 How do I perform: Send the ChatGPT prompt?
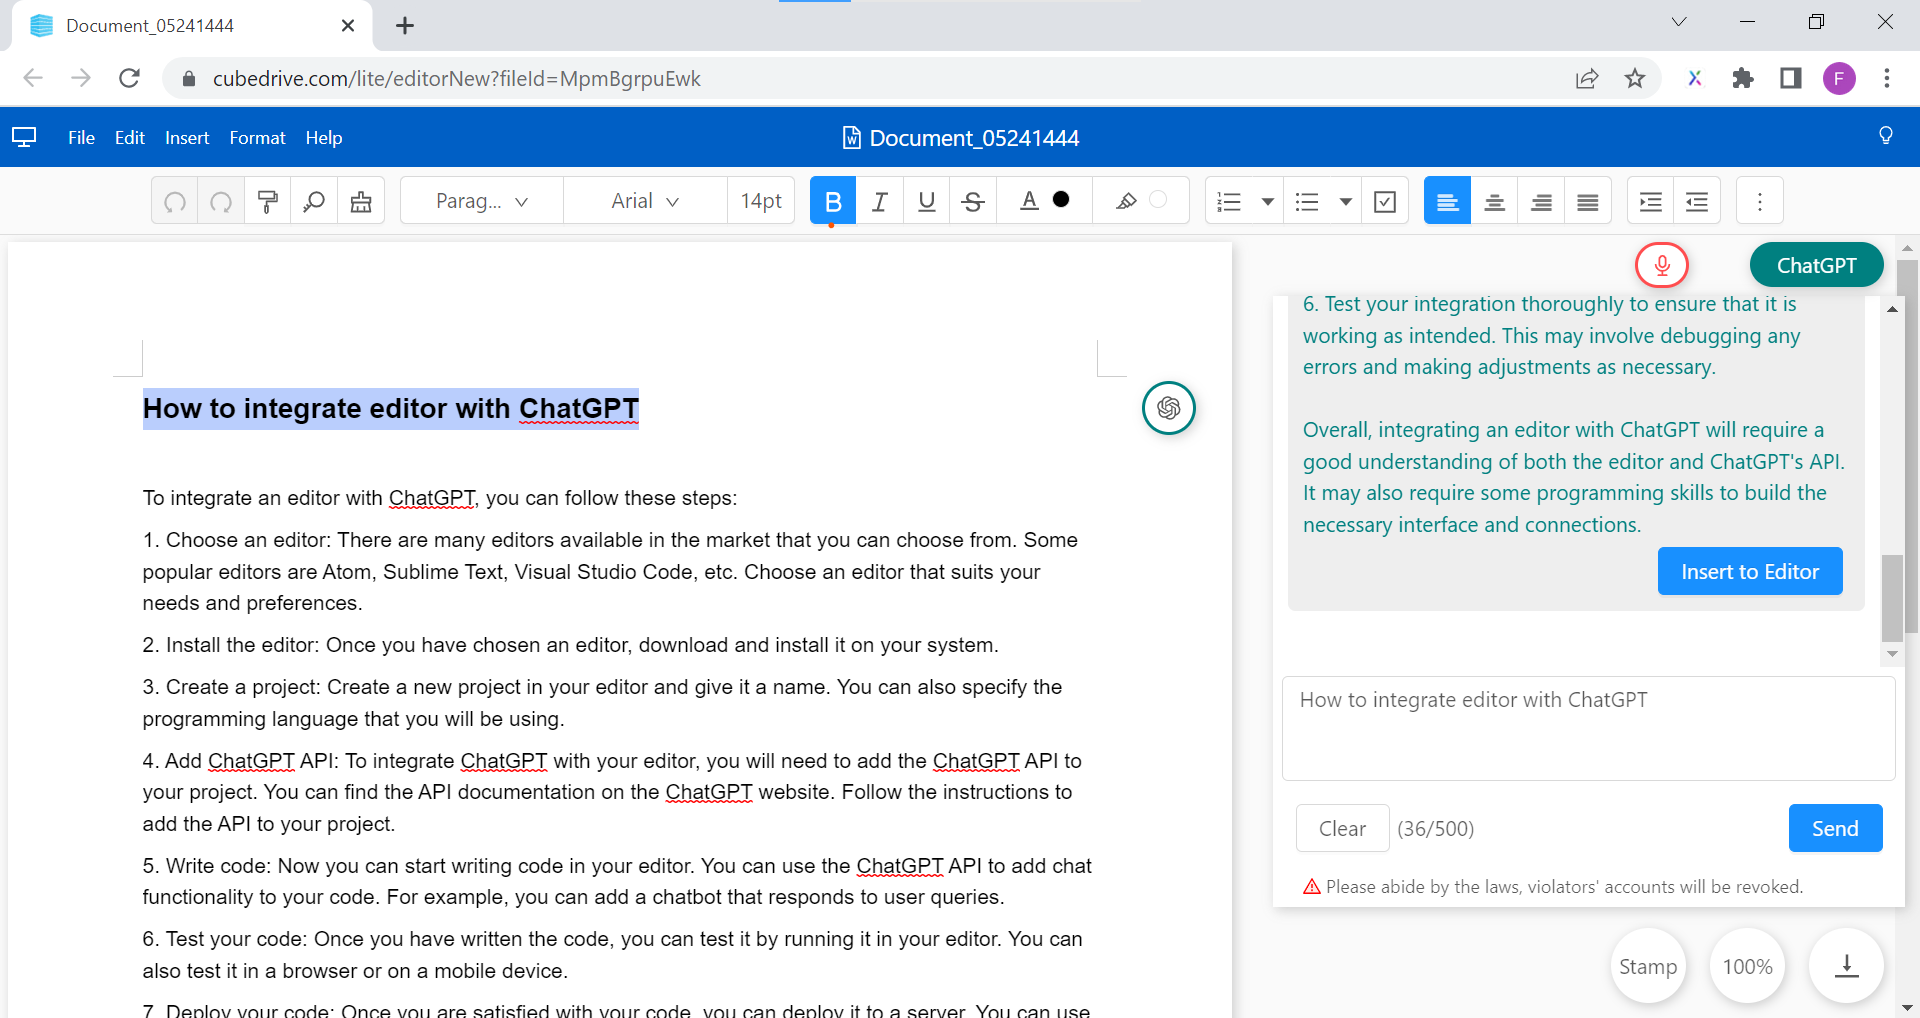1835,828
